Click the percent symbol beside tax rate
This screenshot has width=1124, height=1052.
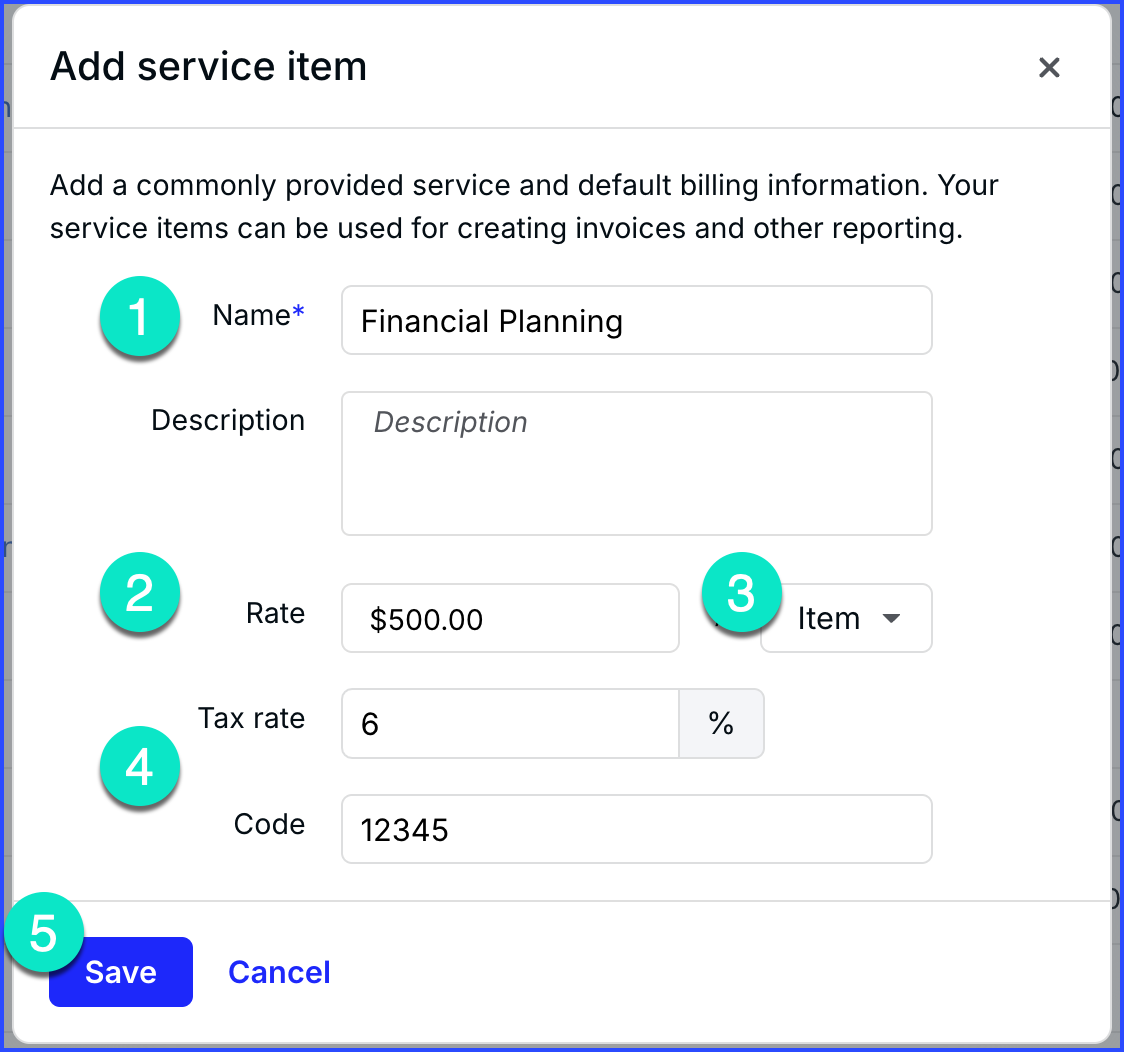pos(721,724)
